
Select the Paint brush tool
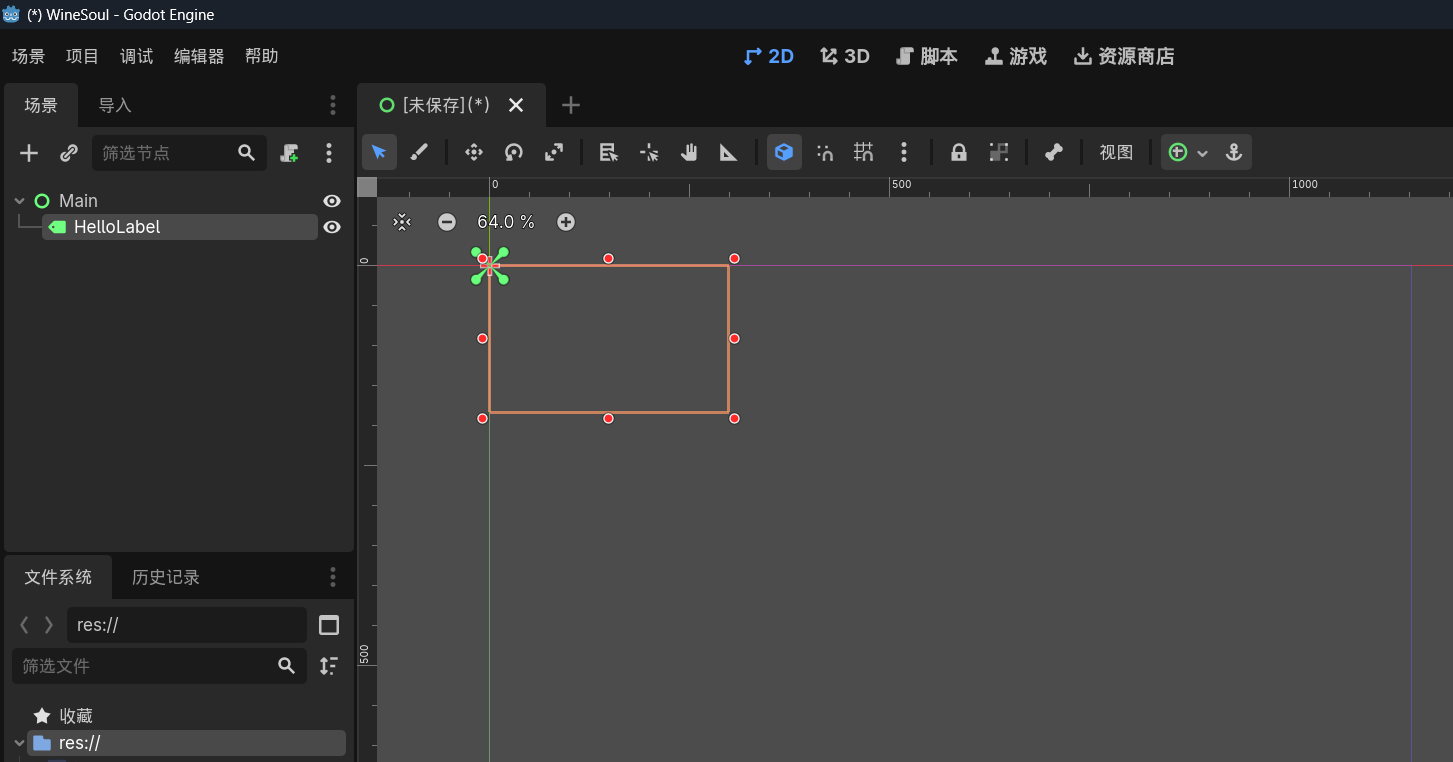pyautogui.click(x=419, y=152)
